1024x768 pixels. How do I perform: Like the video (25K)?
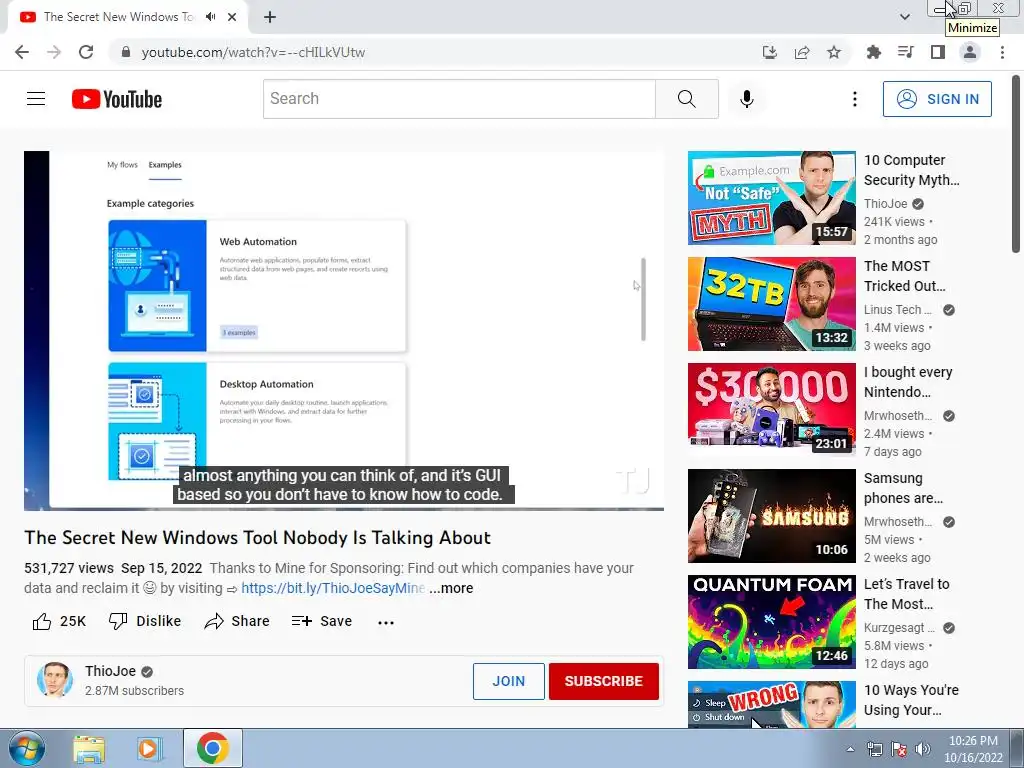point(59,621)
